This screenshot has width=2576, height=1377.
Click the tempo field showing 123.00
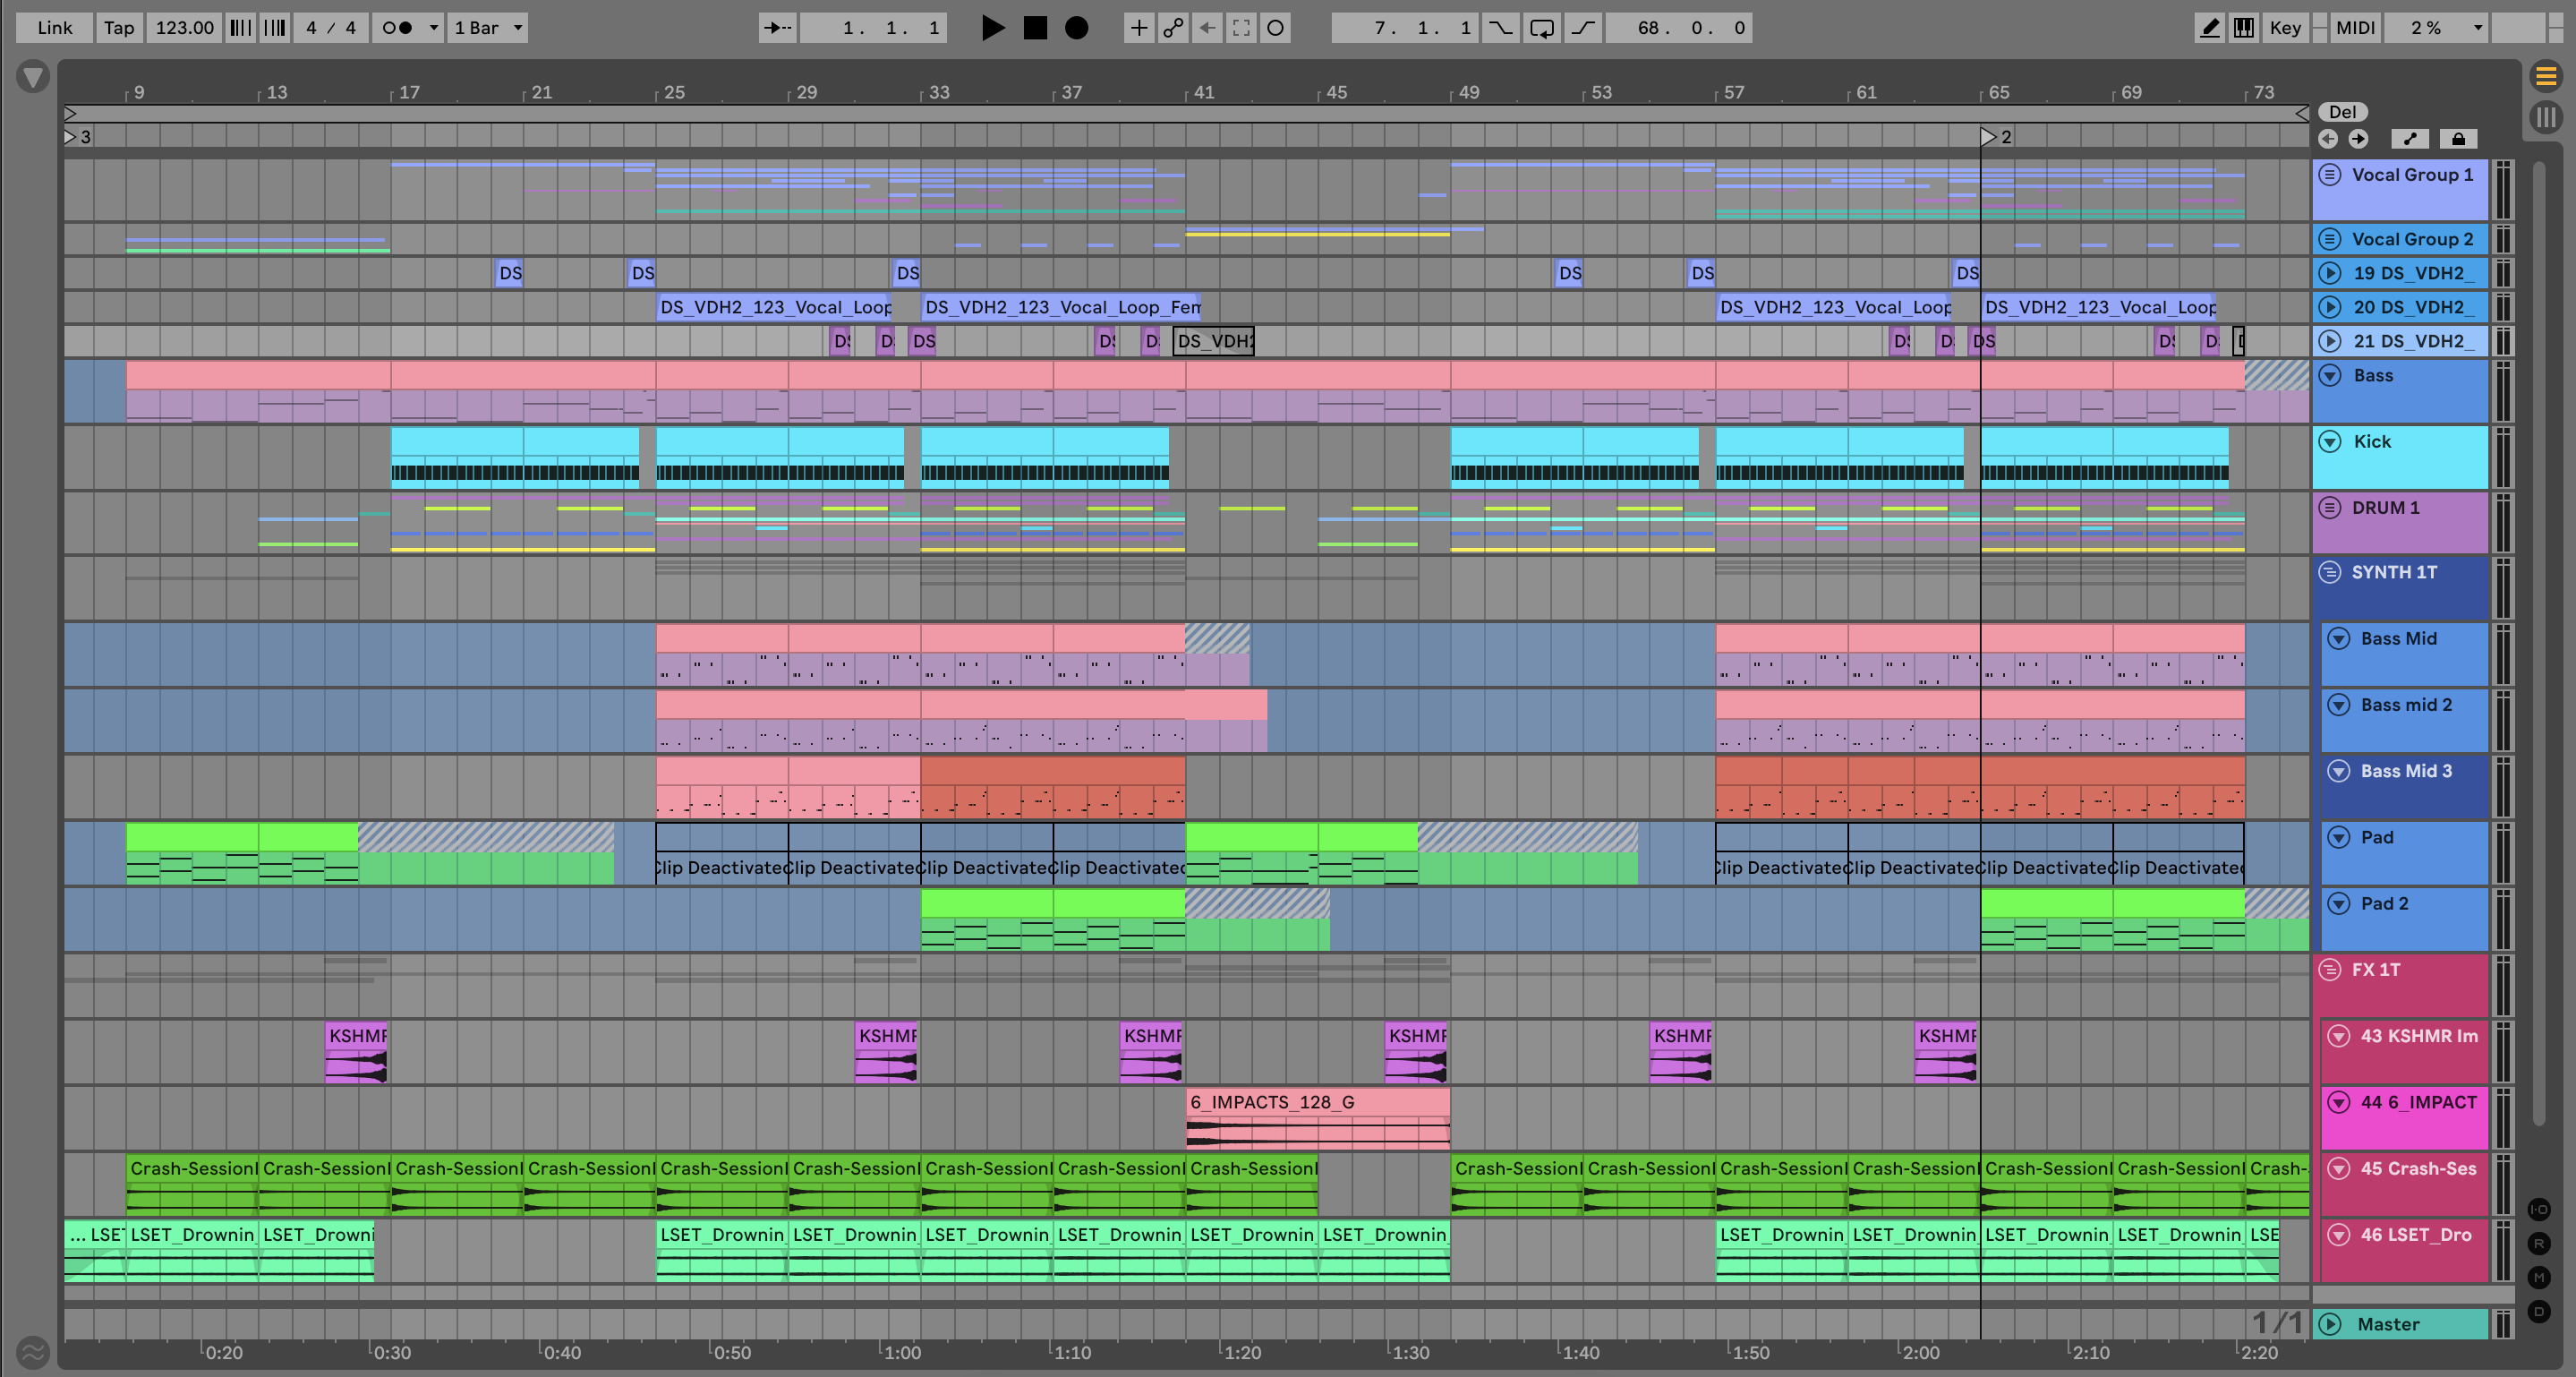[x=184, y=28]
